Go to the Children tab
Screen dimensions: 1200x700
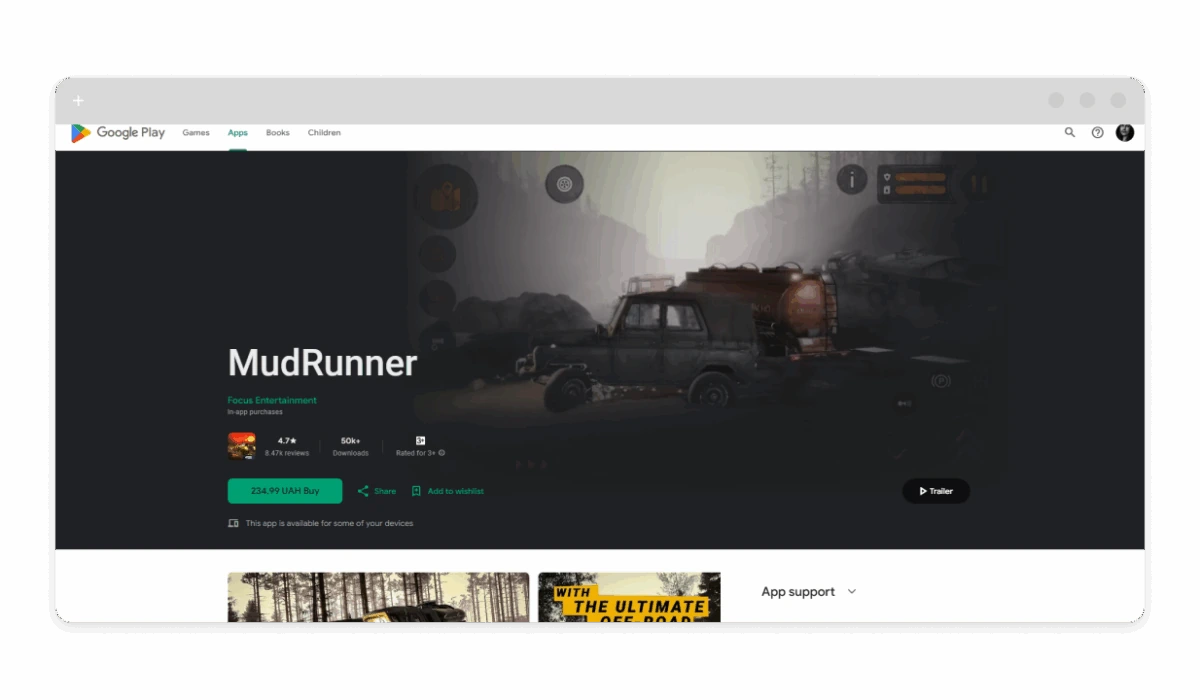click(x=324, y=133)
